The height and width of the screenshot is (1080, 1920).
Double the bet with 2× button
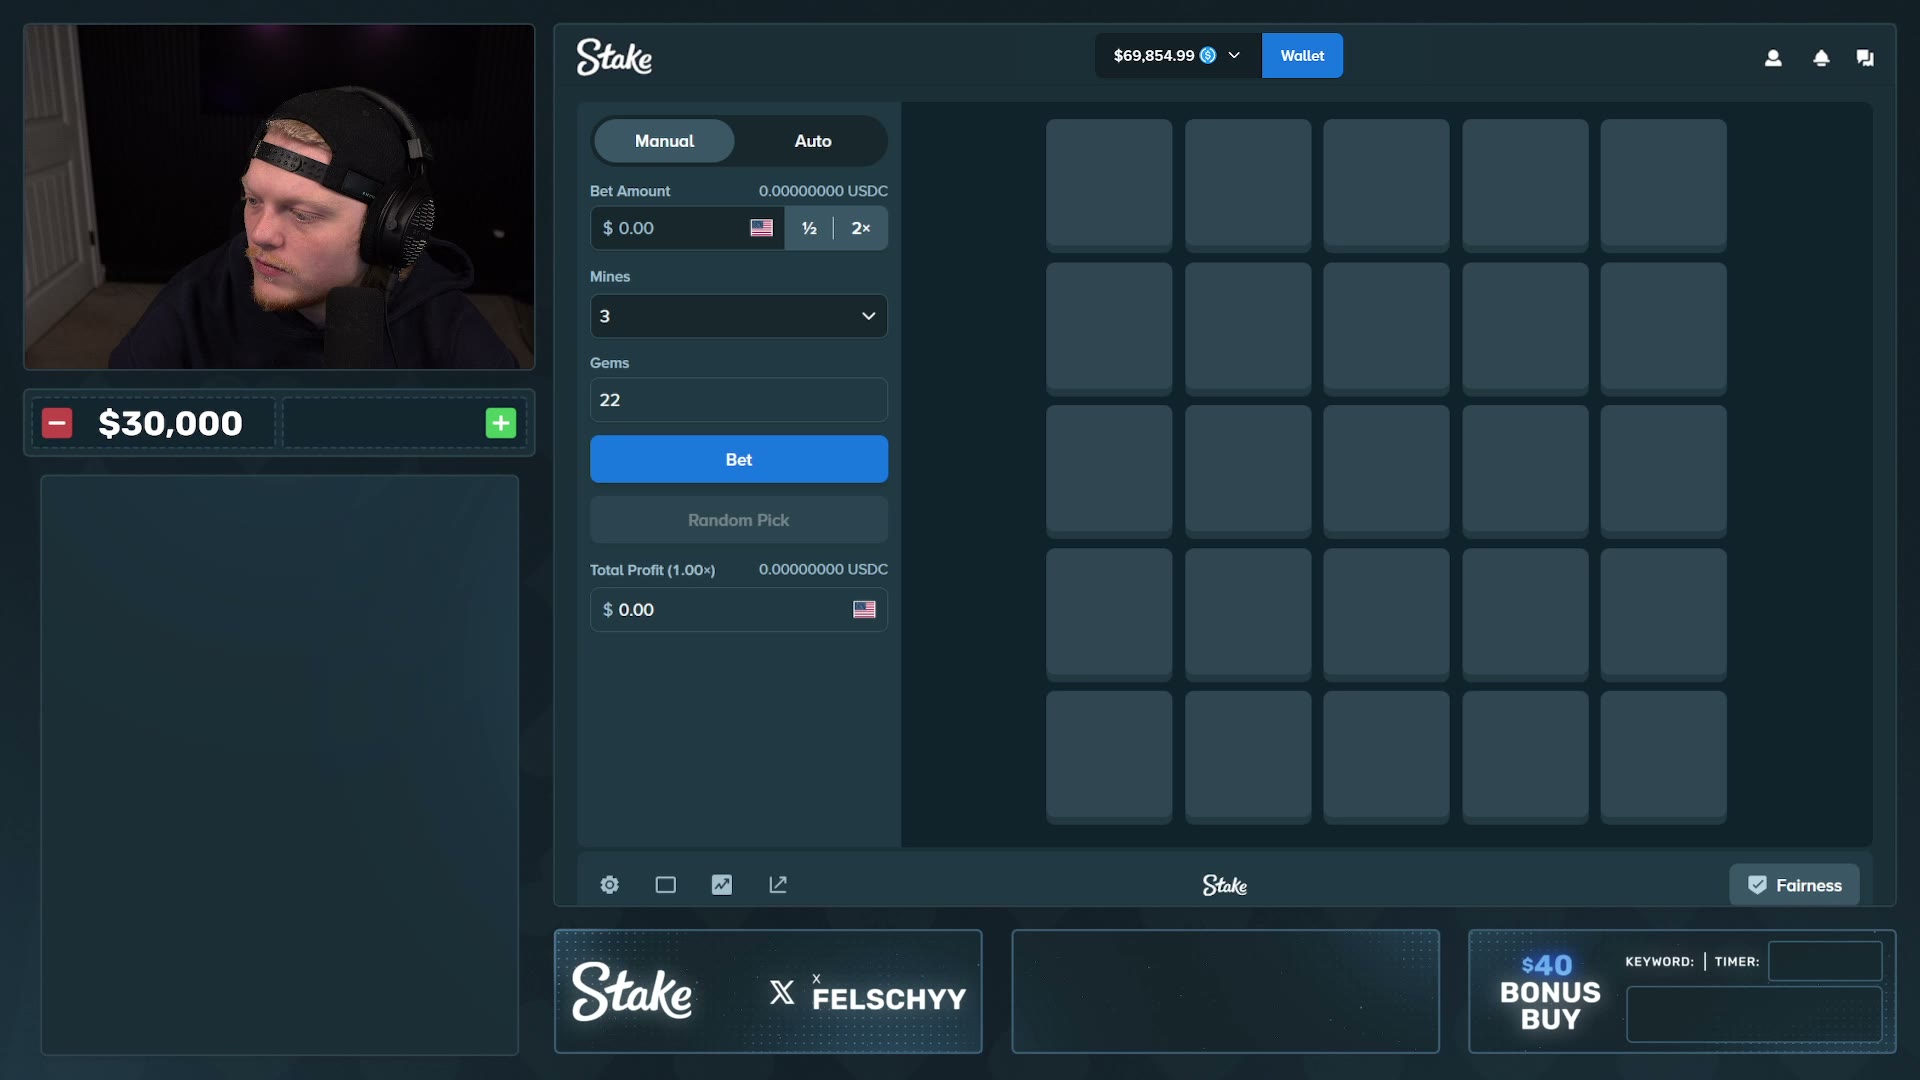coord(861,228)
